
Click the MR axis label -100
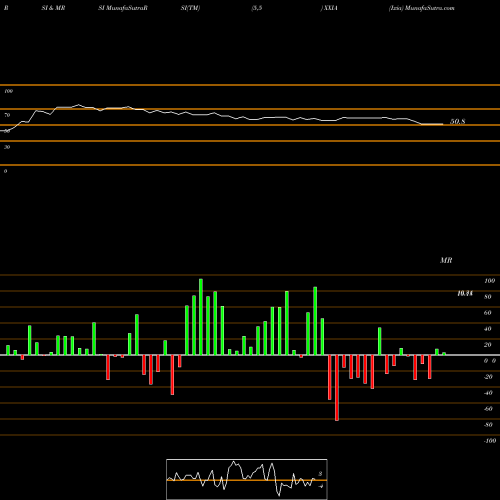(x=489, y=441)
